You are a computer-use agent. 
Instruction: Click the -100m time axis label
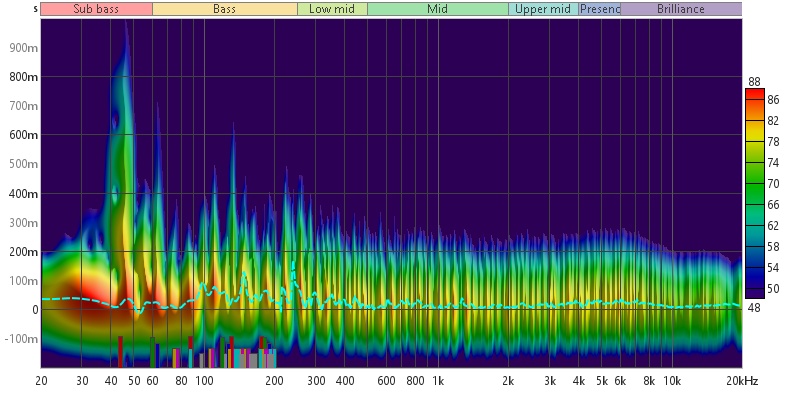[22, 339]
